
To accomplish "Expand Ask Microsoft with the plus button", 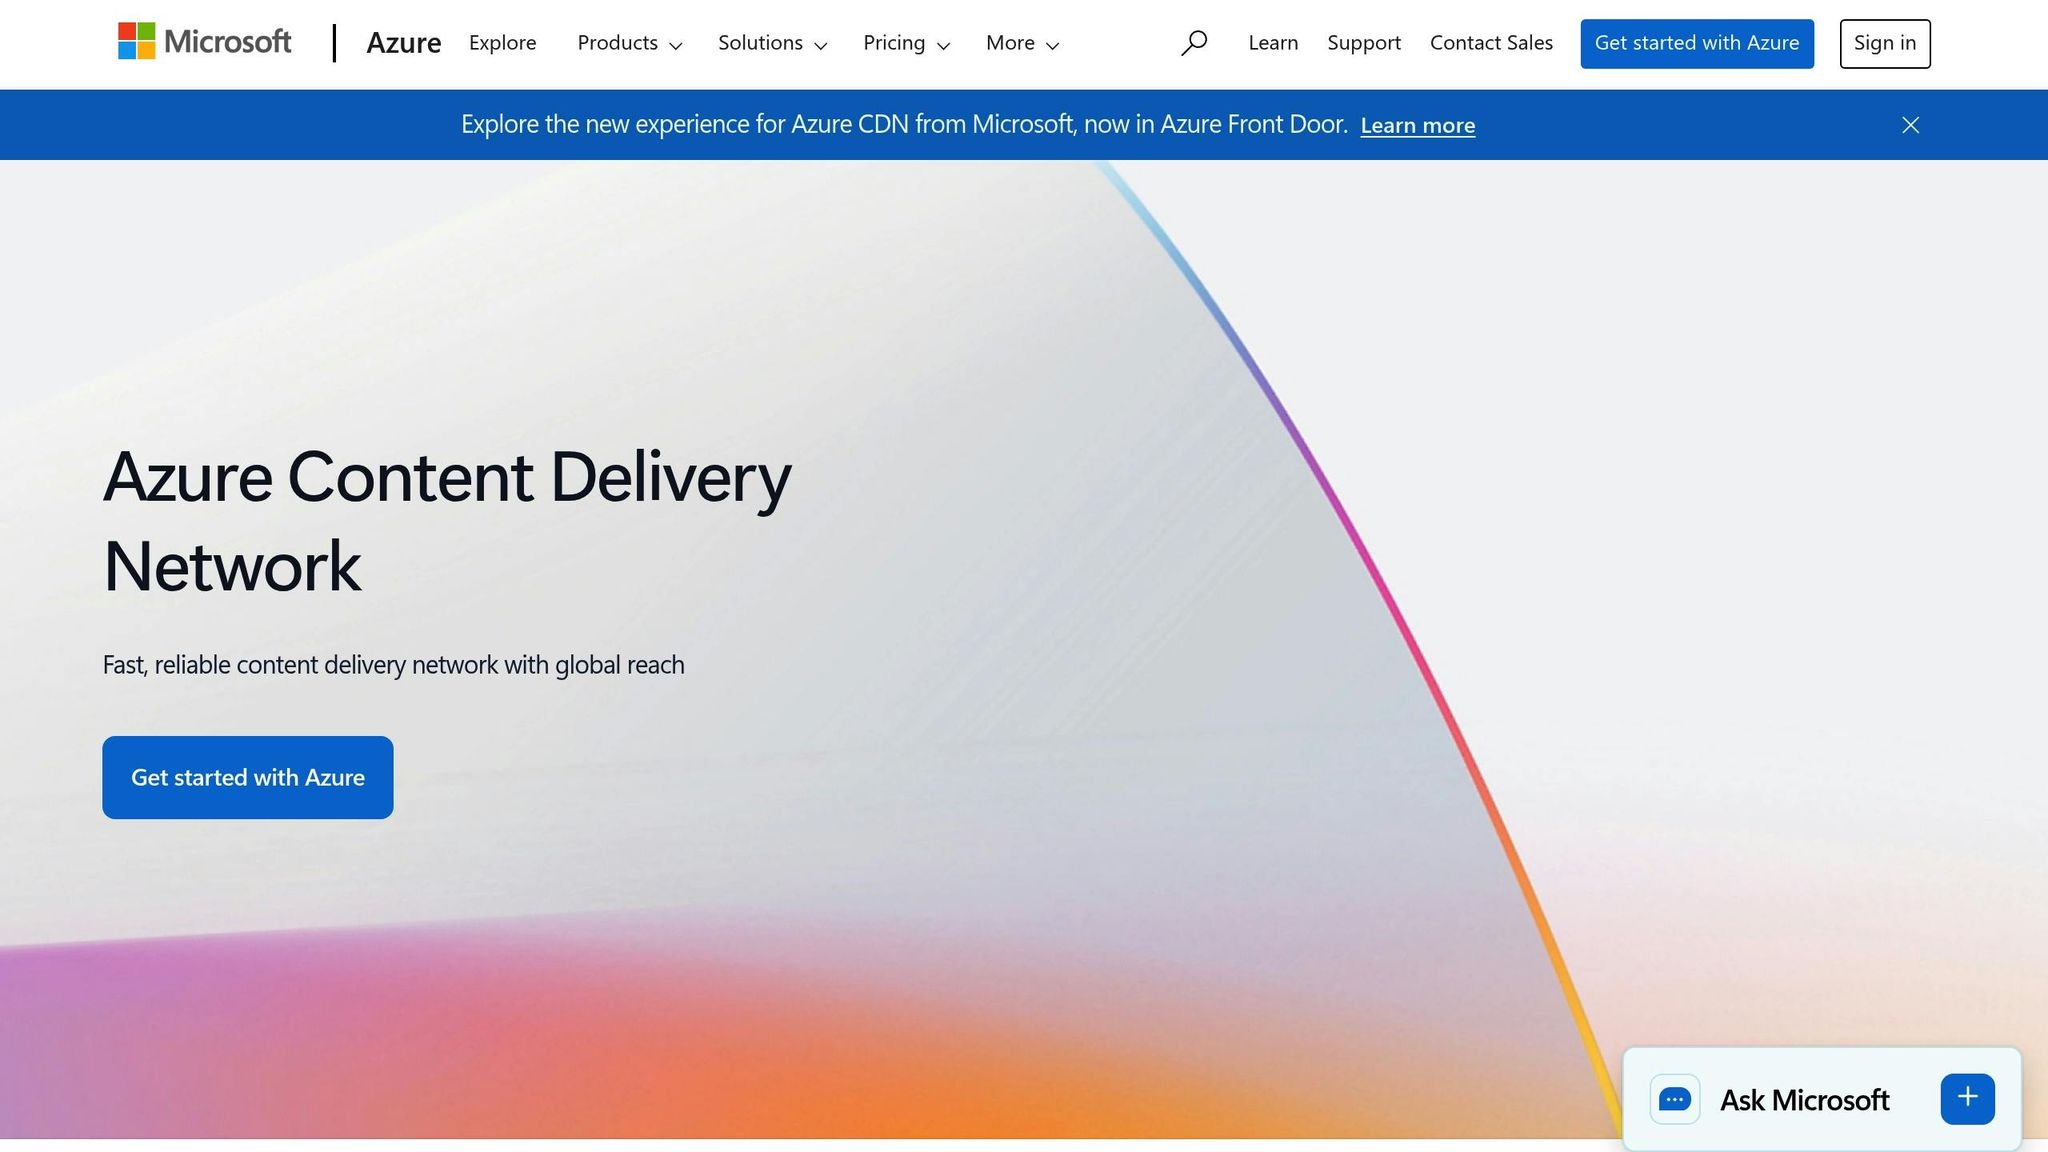I will 1967,1098.
